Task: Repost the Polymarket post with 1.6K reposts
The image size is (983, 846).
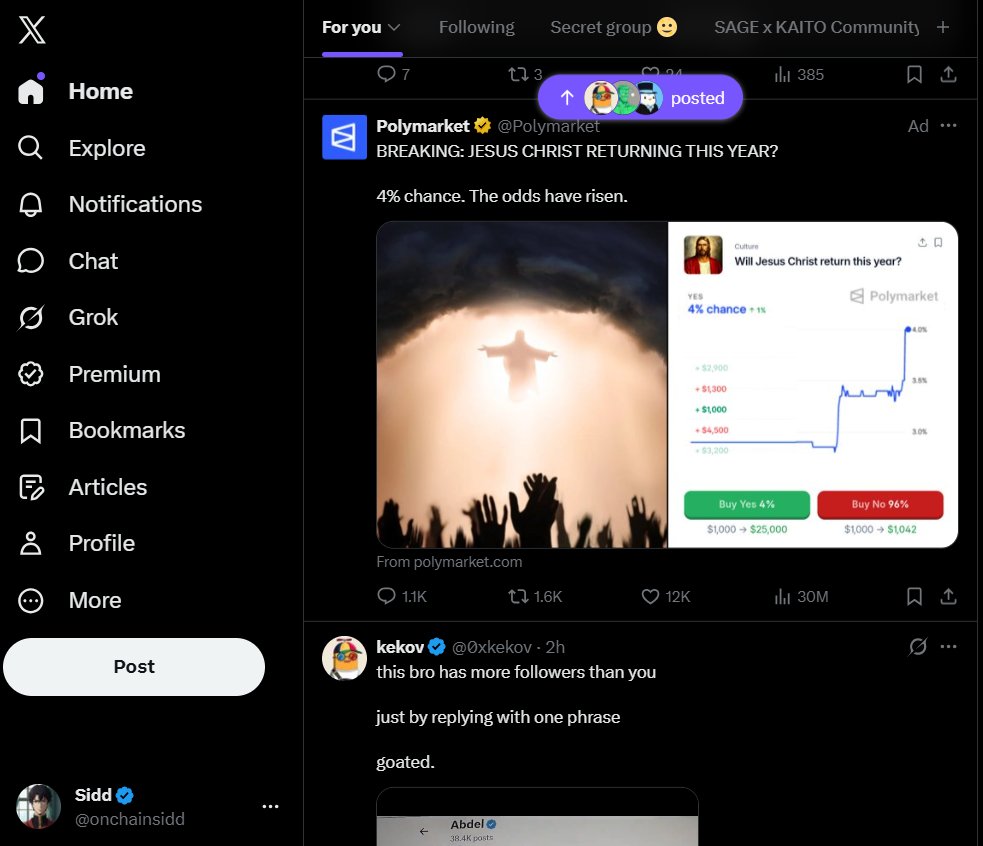Action: point(535,596)
